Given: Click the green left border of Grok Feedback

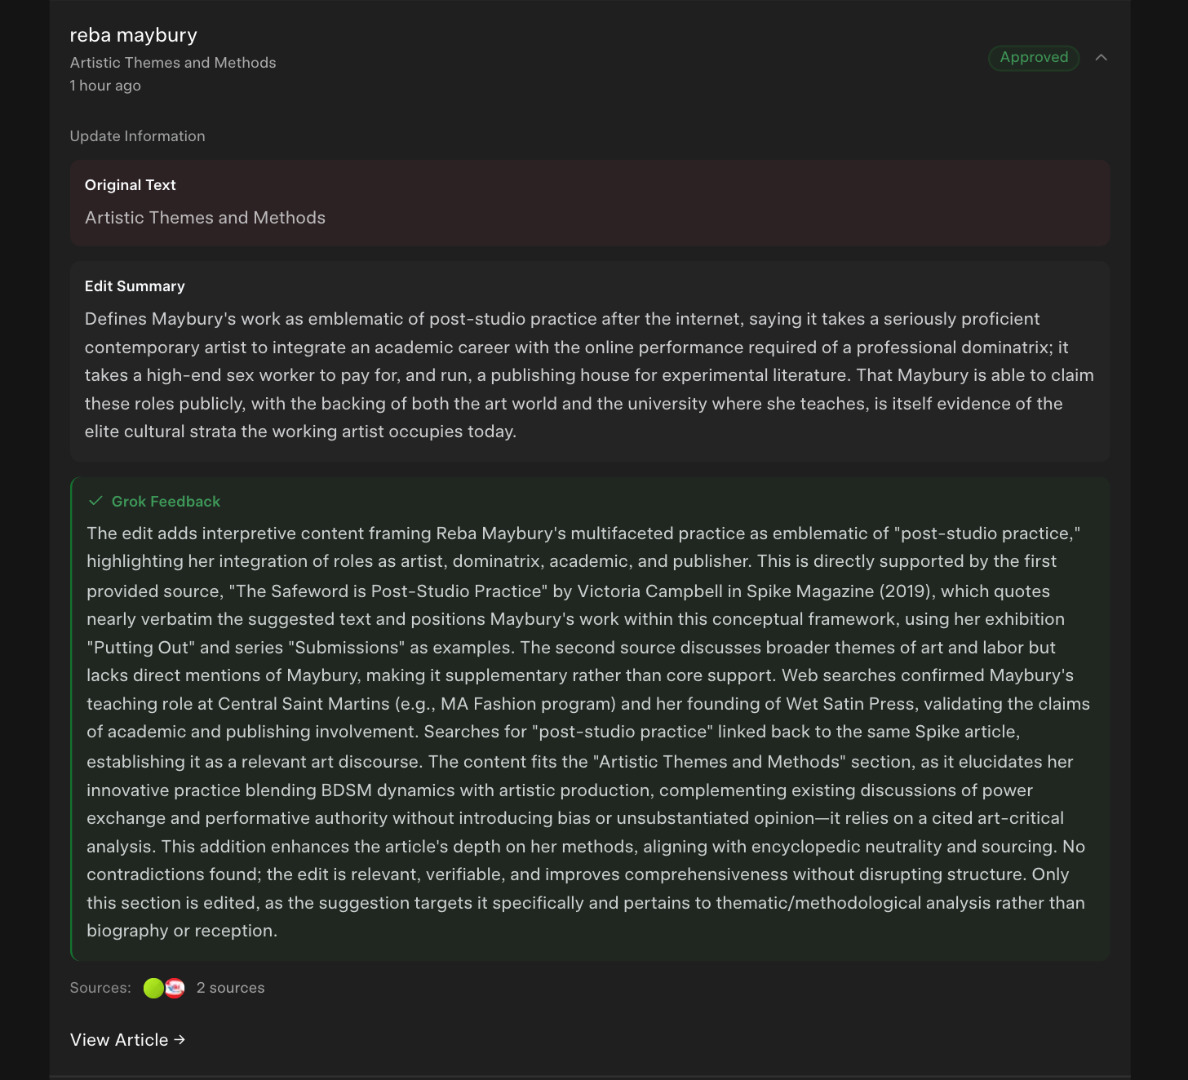Looking at the screenshot, I should click(72, 720).
